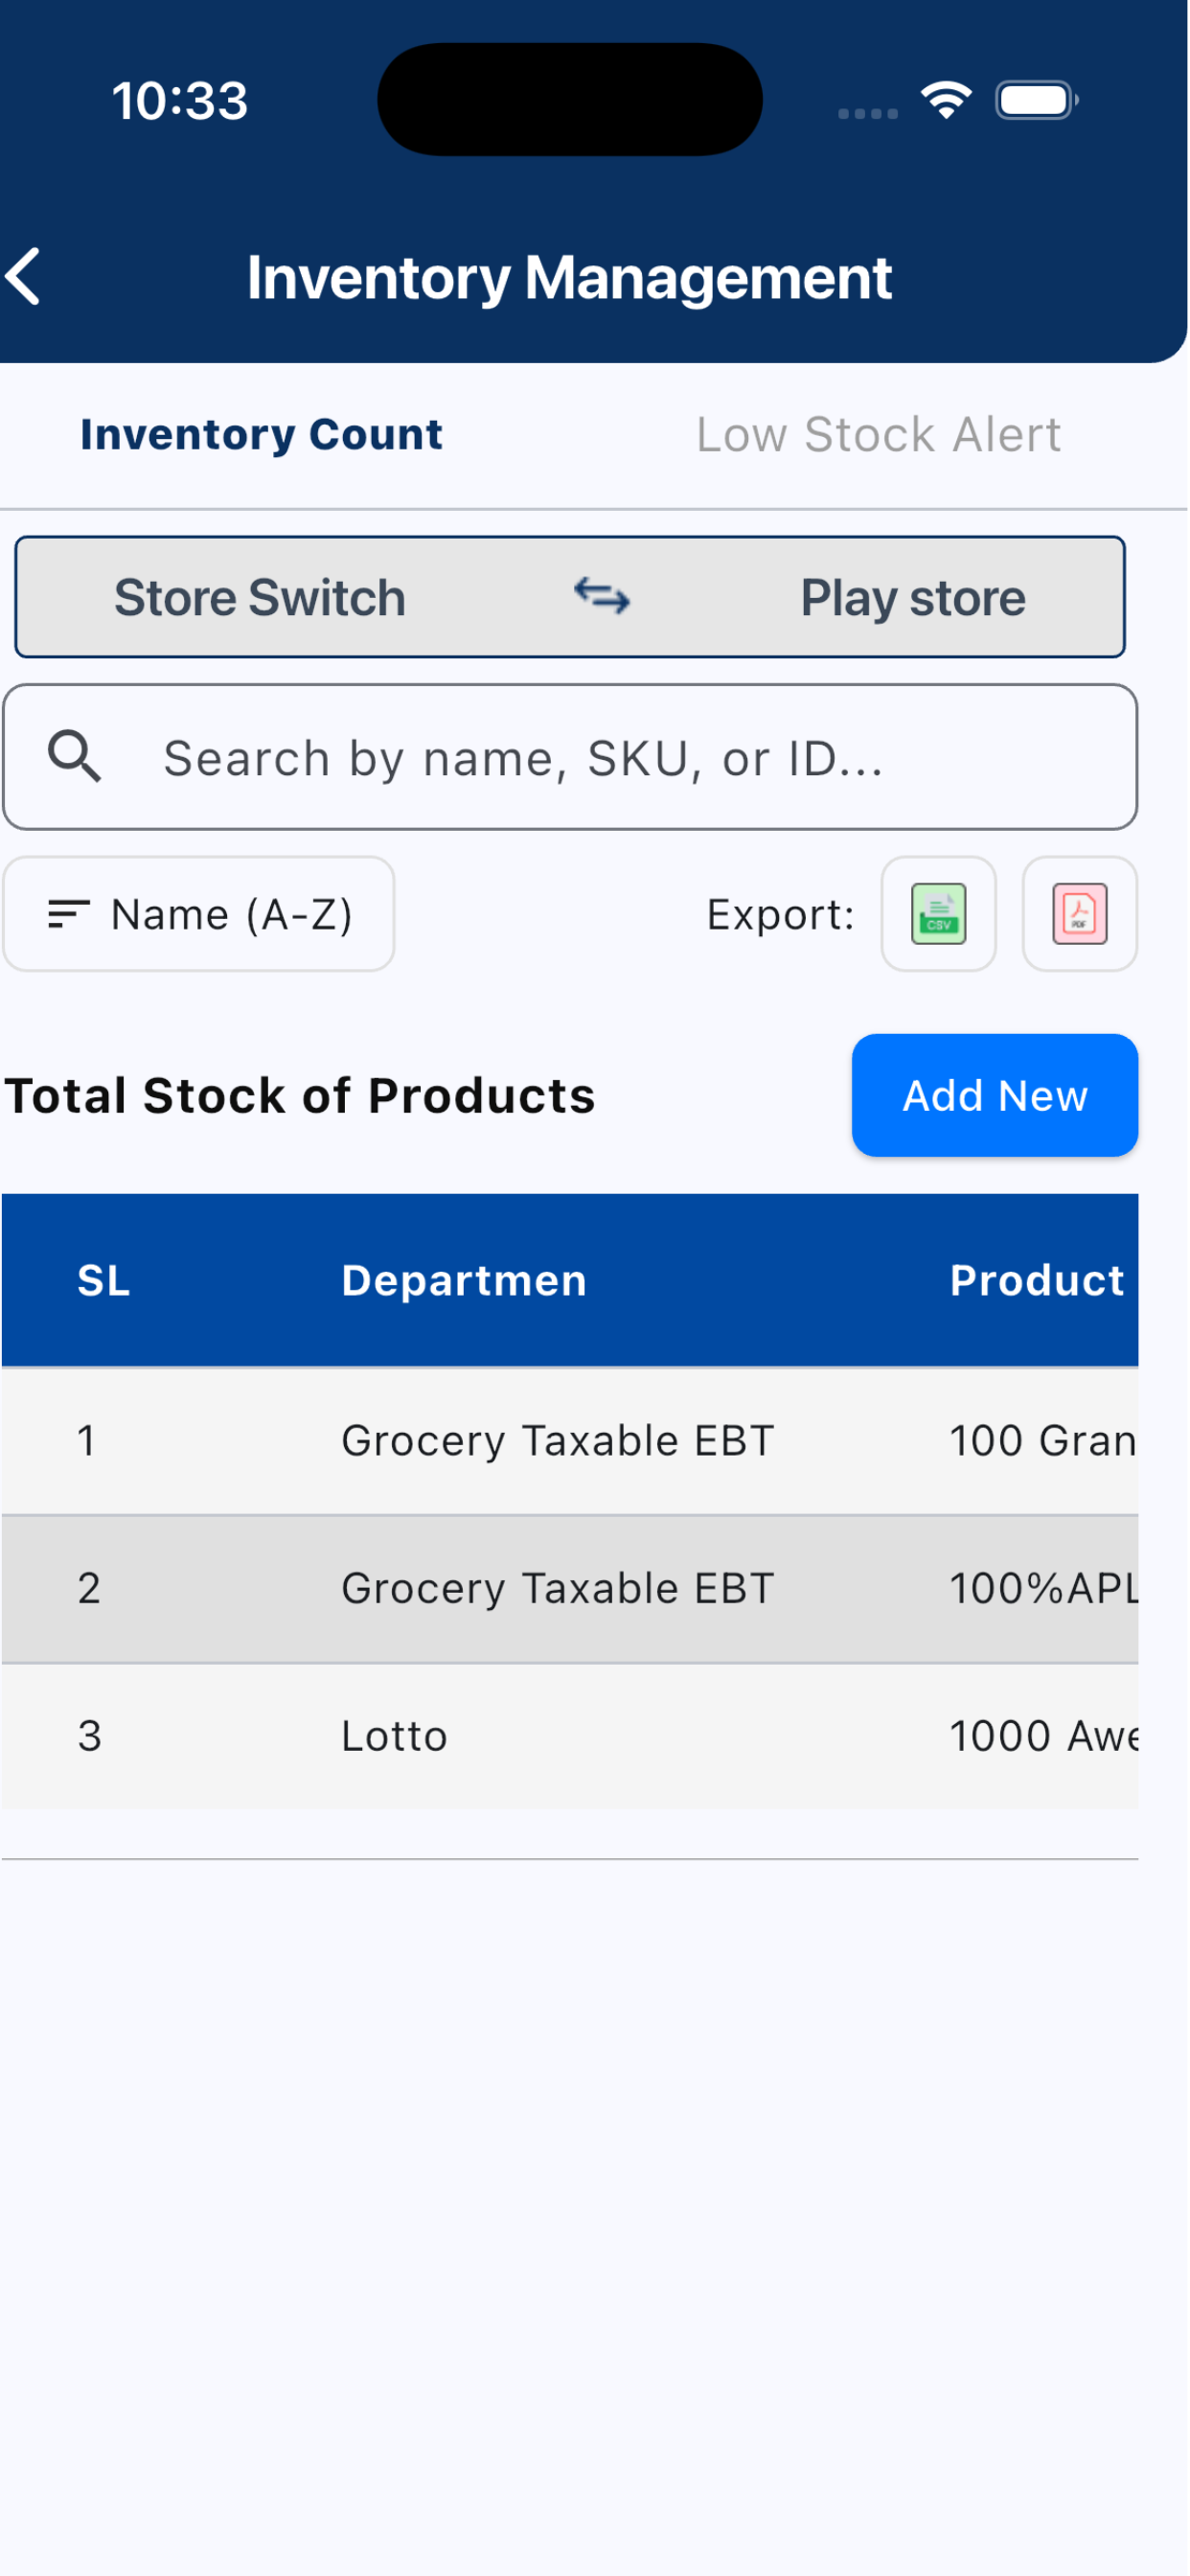Select Grocery Taxable EBT in row 2
The width and height of the screenshot is (1190, 2576).
coord(558,1588)
